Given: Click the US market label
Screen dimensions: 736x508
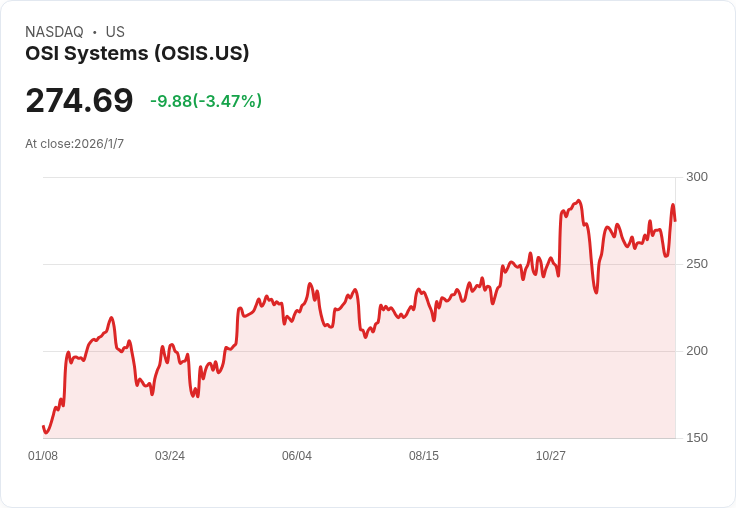Looking at the screenshot, I should (115, 32).
